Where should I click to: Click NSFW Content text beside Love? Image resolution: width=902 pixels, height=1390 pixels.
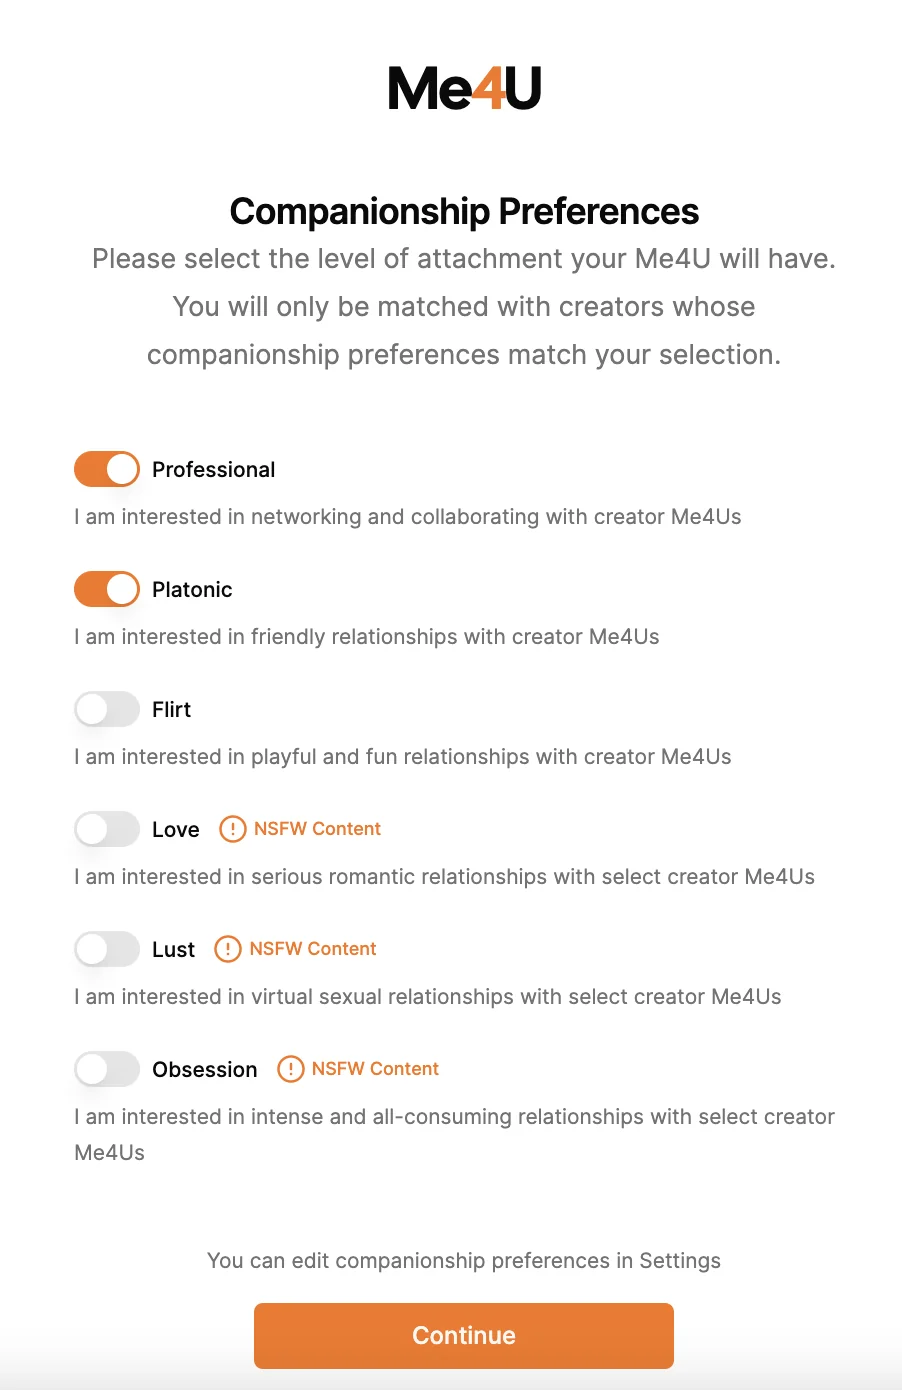tap(317, 829)
